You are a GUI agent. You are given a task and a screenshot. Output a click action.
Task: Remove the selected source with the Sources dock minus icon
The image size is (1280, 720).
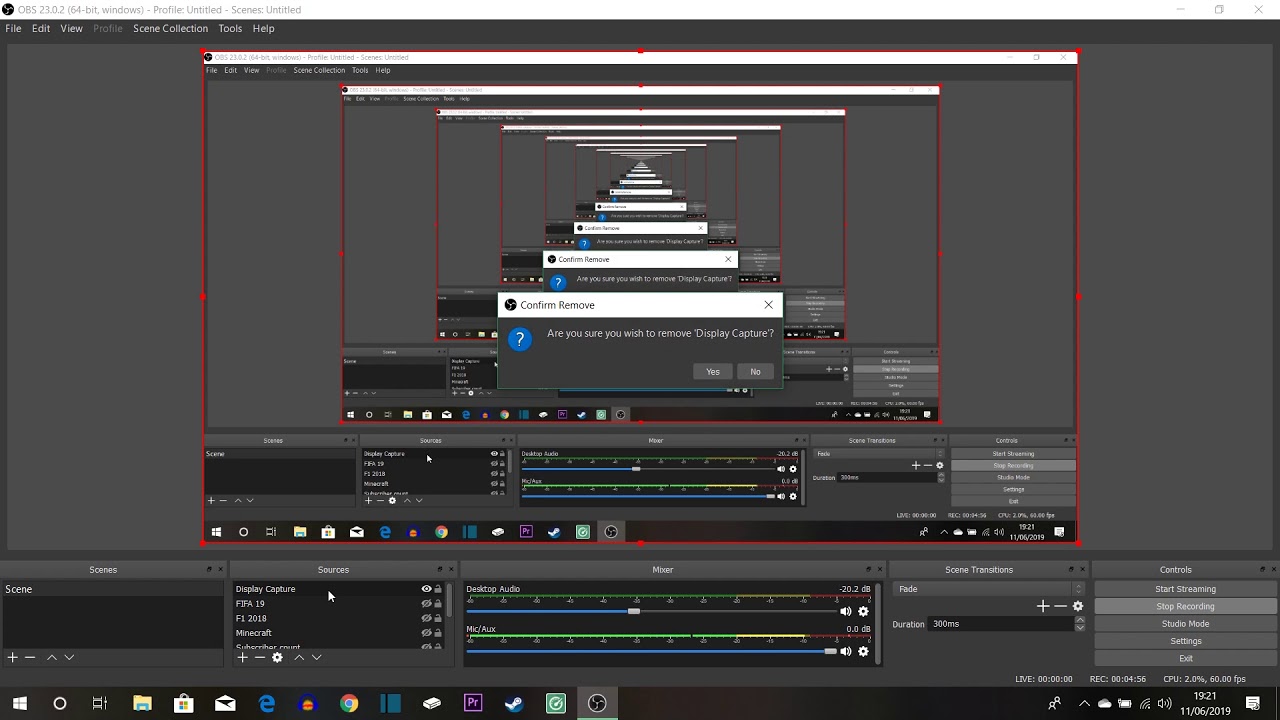pos(259,657)
